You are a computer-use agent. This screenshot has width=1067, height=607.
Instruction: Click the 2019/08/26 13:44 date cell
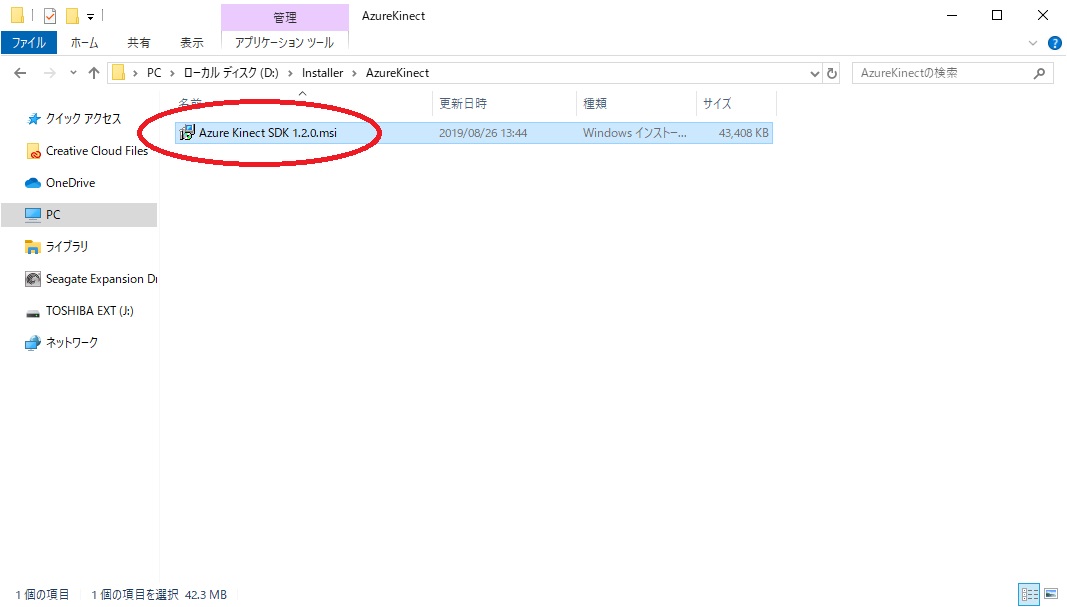pos(482,133)
